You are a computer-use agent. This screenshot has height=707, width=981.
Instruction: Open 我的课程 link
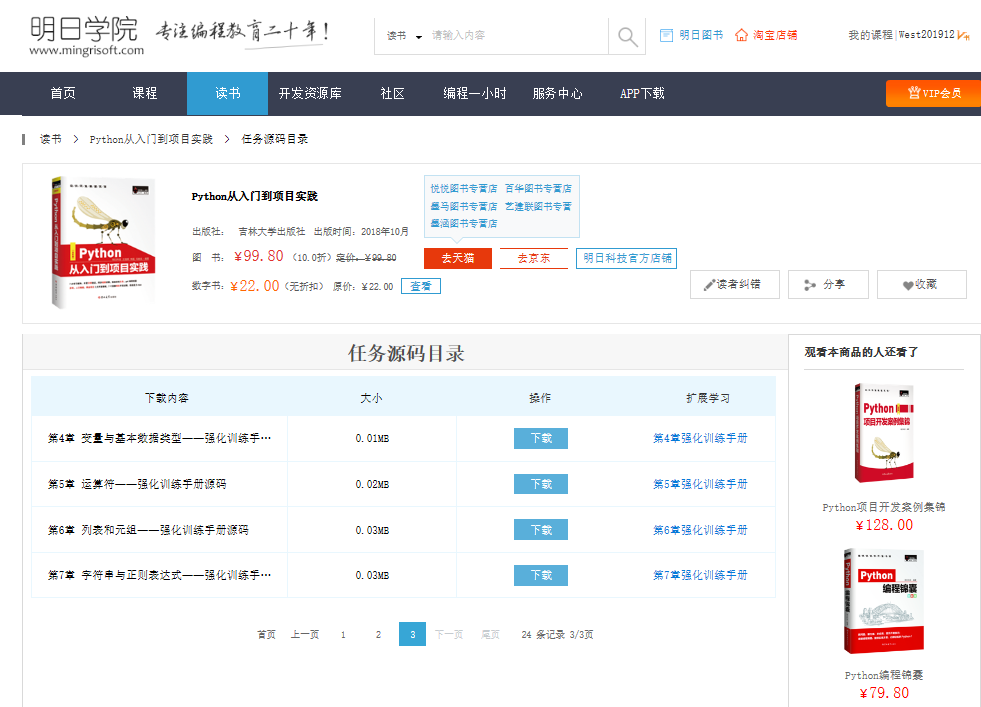point(870,35)
